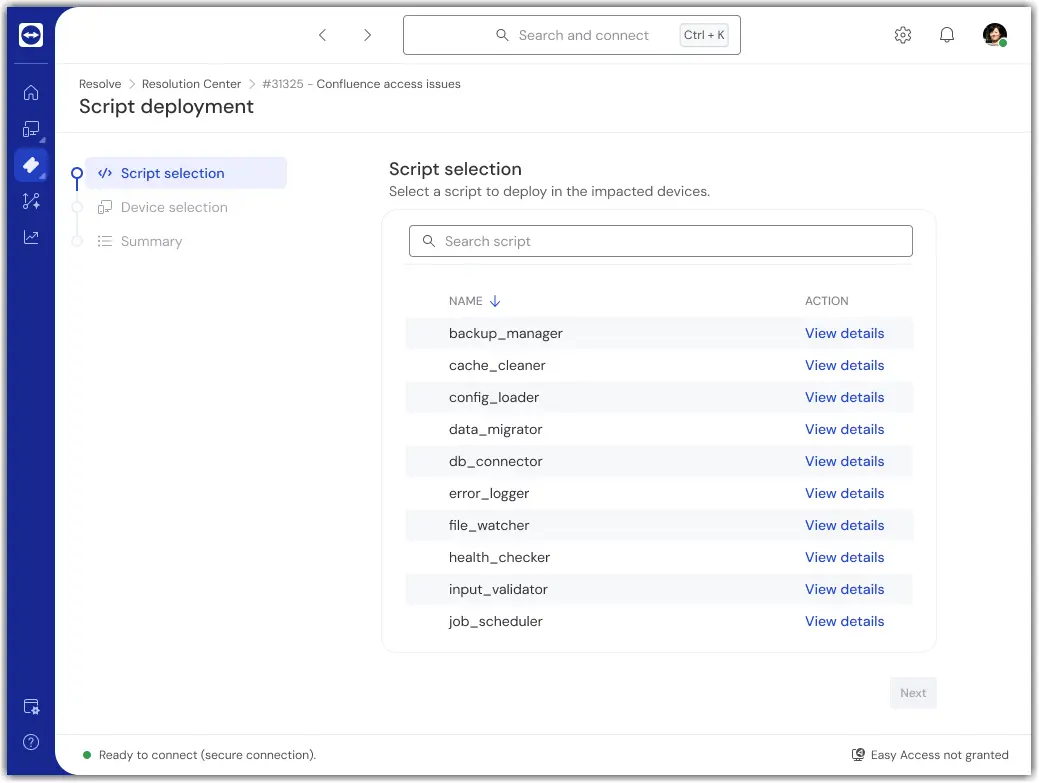Click the Summary list icon
Screen dimensions: 1039x783
tap(105, 241)
